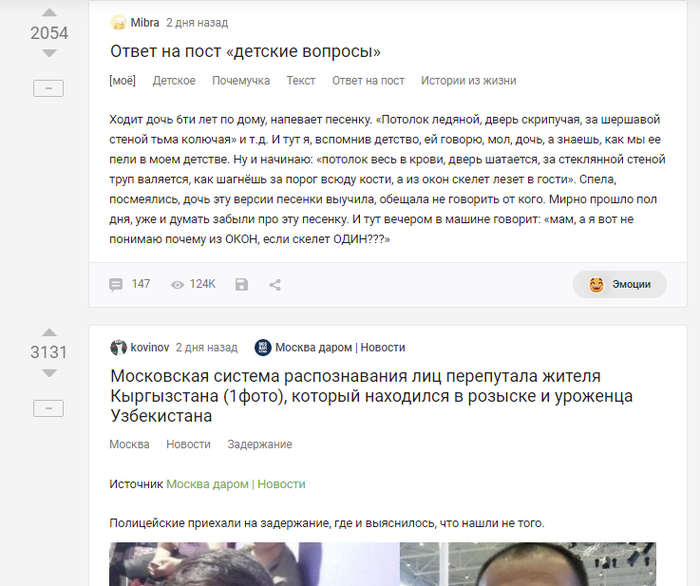The height and width of the screenshot is (586, 700).
Task: Open the face recognition photo in the post
Action: 383,564
